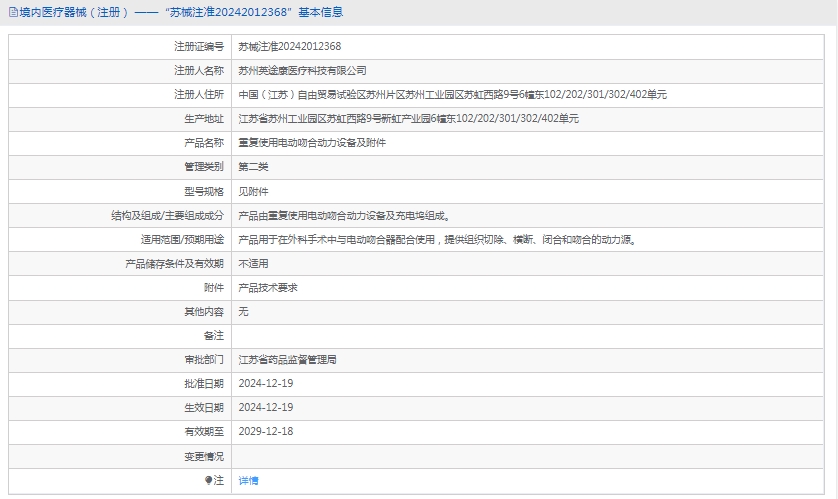
Task: Click the empty 备注 remarks cell
Action: tap(530, 336)
